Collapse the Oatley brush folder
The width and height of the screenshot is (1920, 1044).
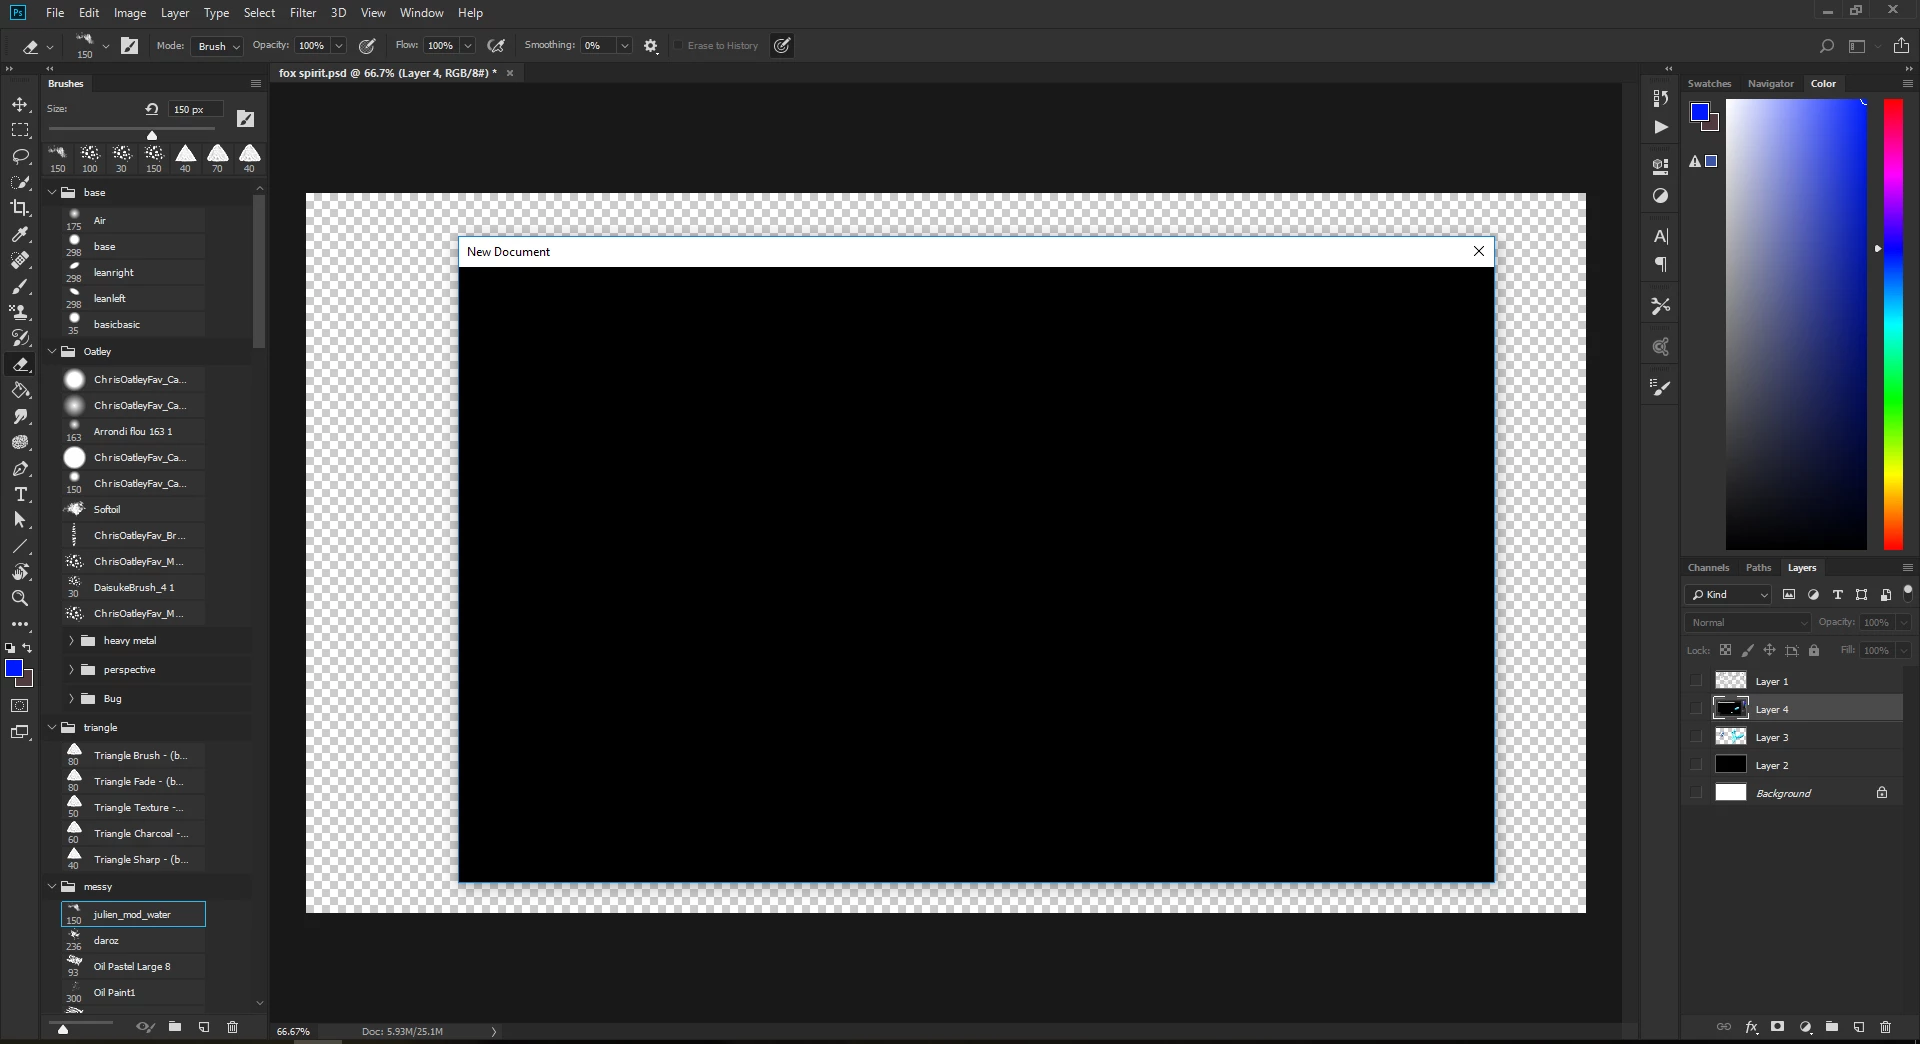coord(52,352)
